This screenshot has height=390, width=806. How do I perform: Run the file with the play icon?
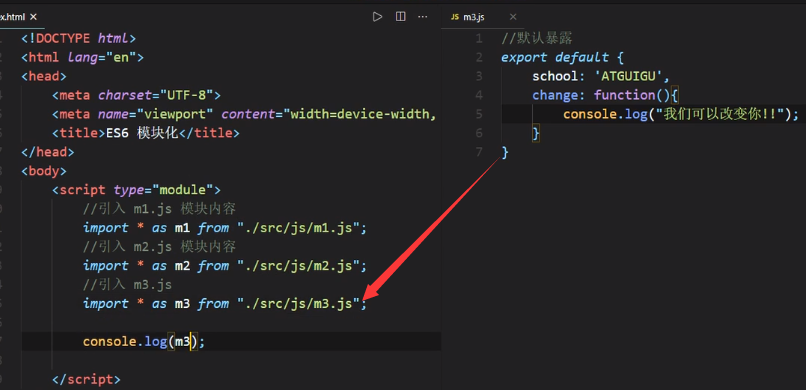(x=377, y=17)
